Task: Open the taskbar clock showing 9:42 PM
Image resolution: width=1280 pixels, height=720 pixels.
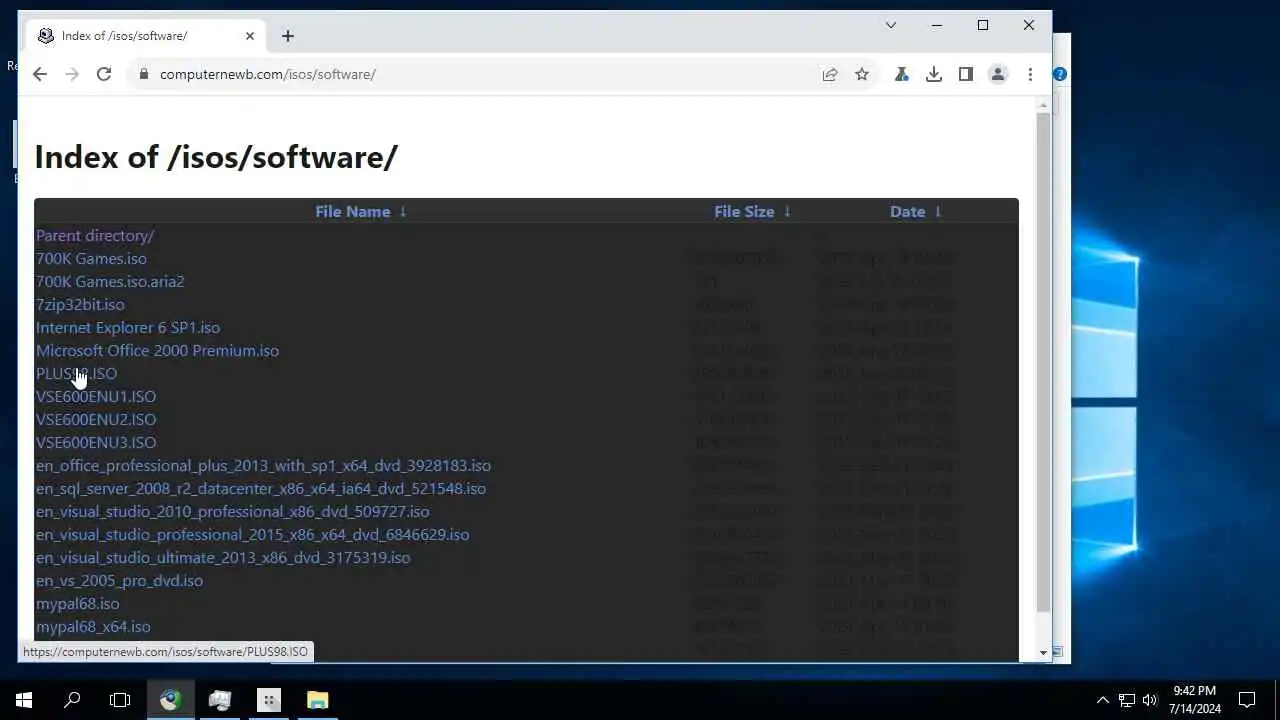Action: (x=1195, y=700)
